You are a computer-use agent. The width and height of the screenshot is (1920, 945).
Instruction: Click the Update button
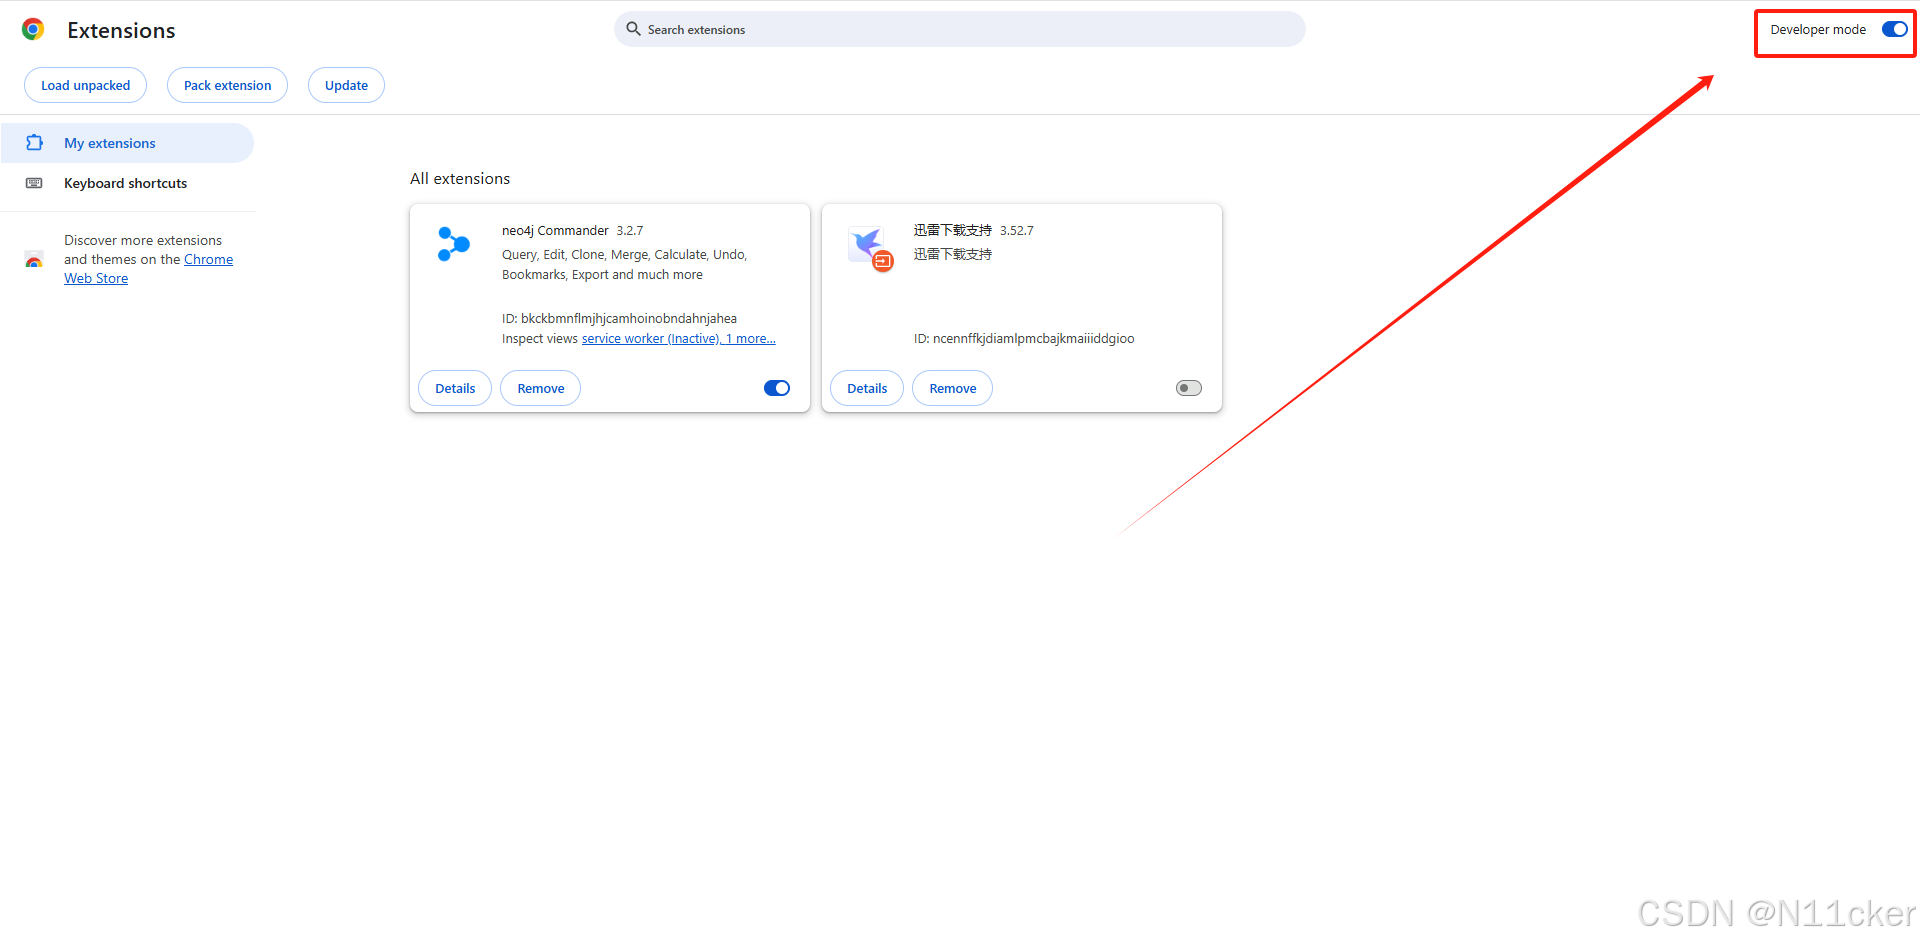346,85
